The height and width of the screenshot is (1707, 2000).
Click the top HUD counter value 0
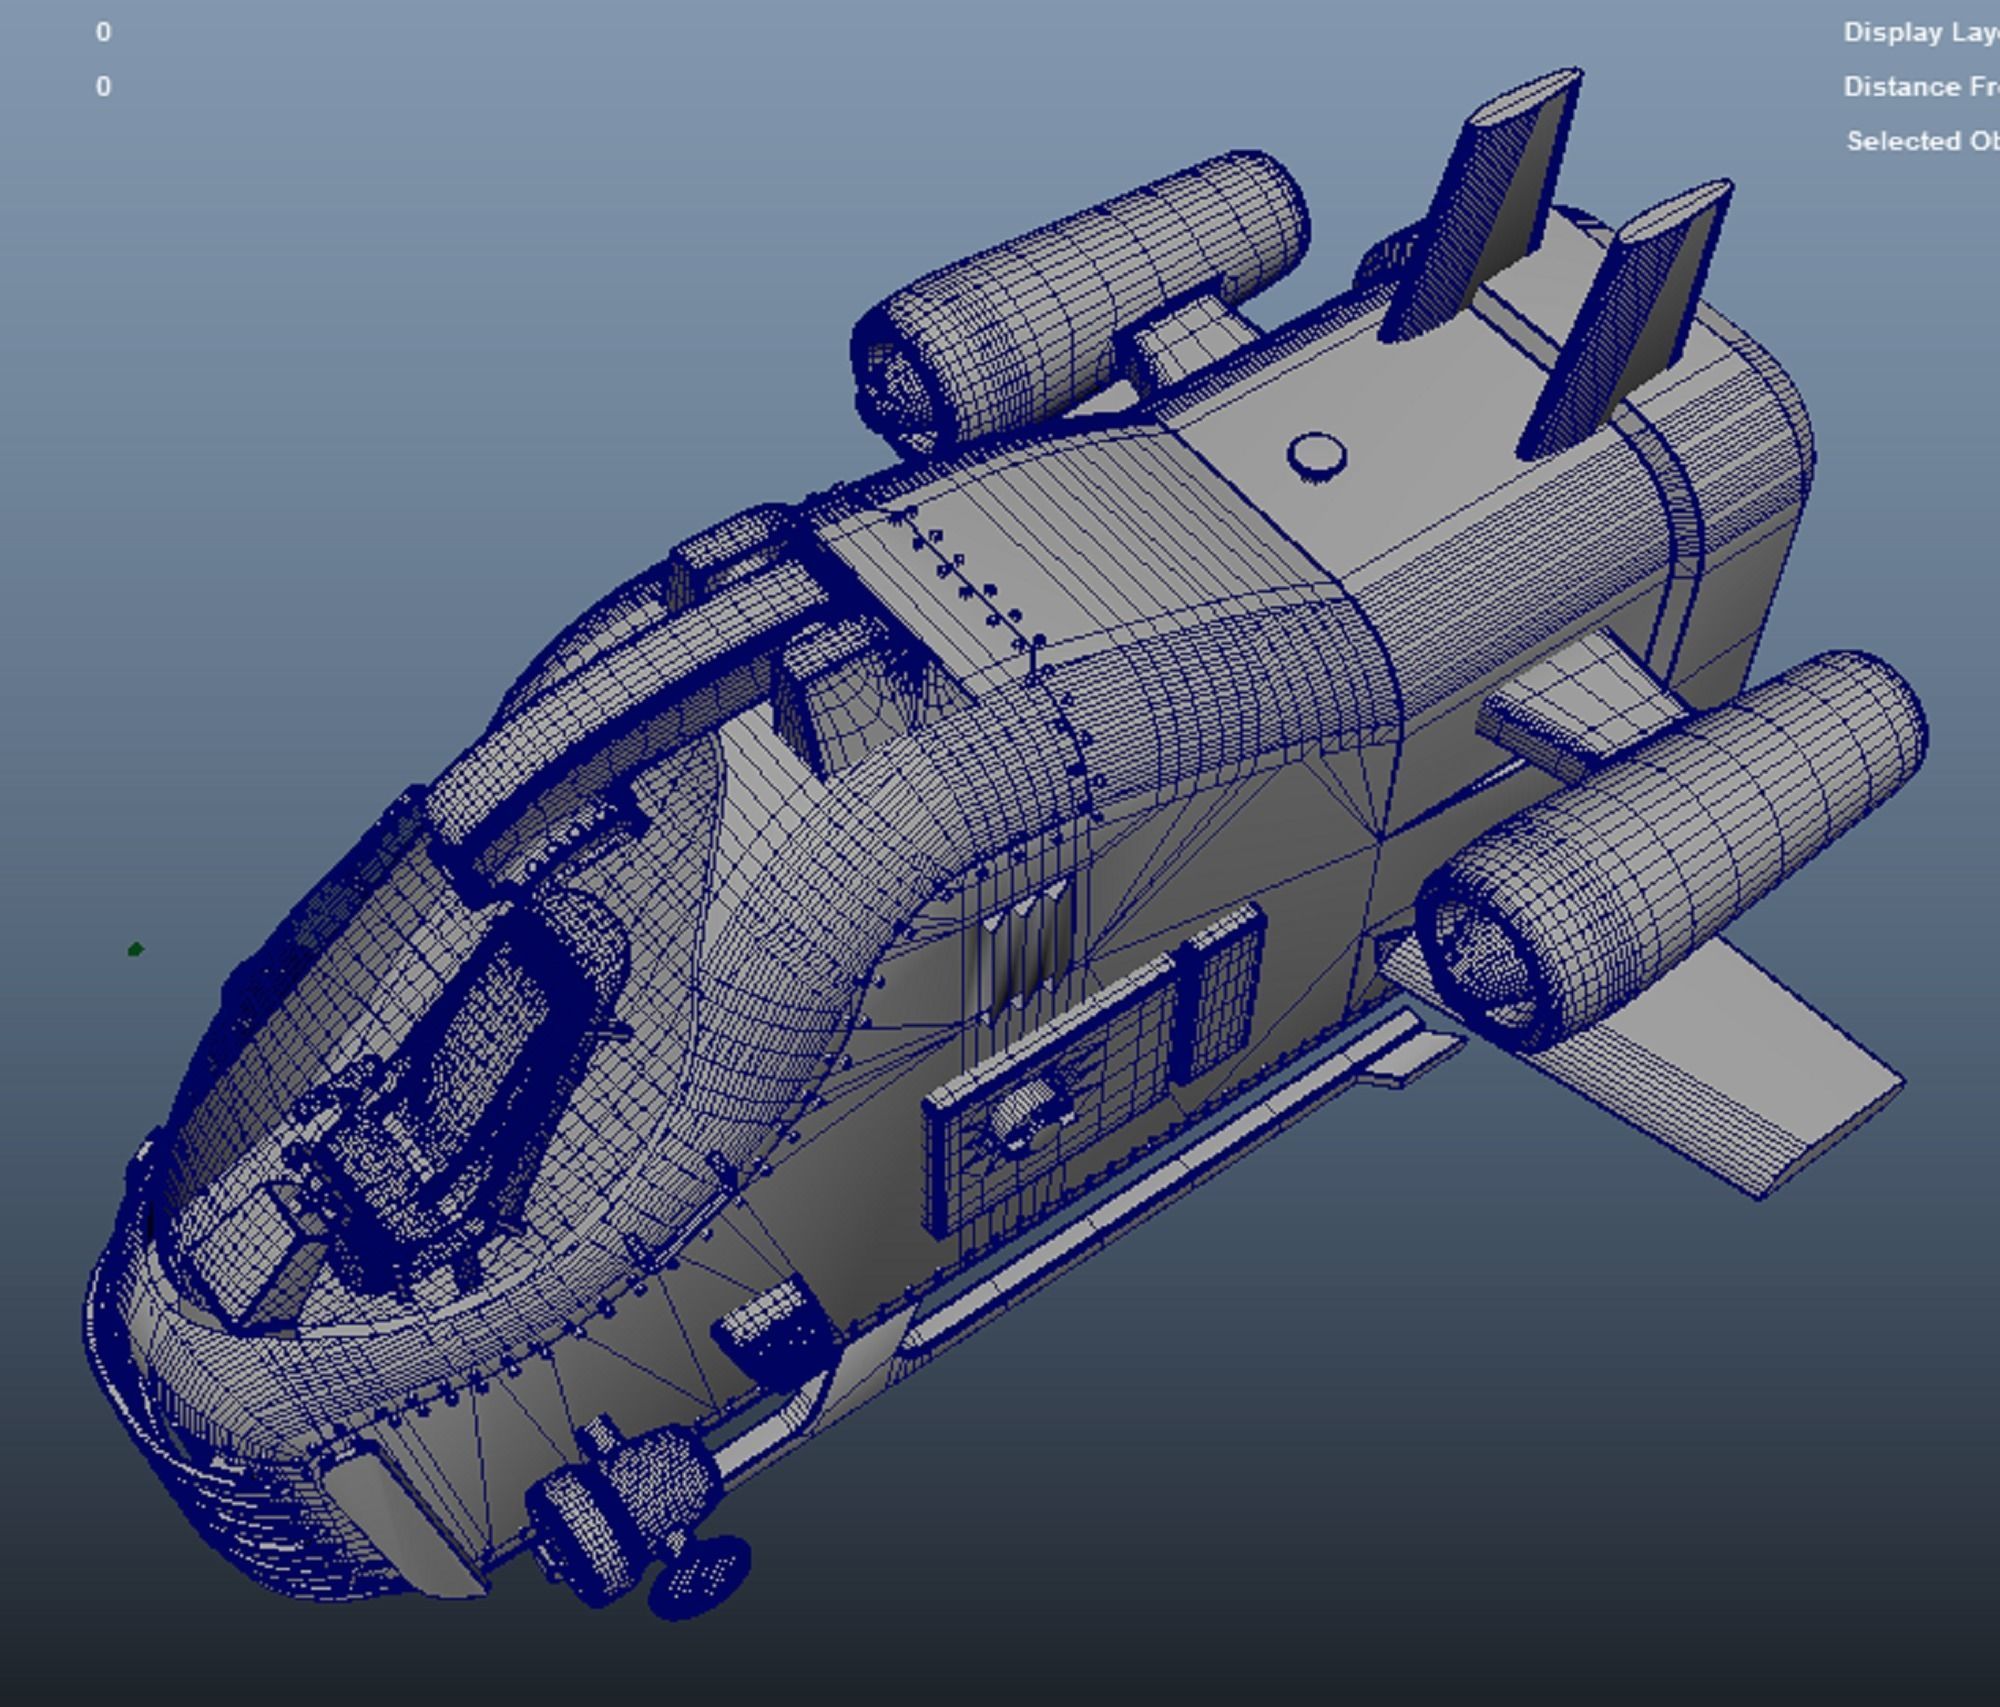(103, 33)
